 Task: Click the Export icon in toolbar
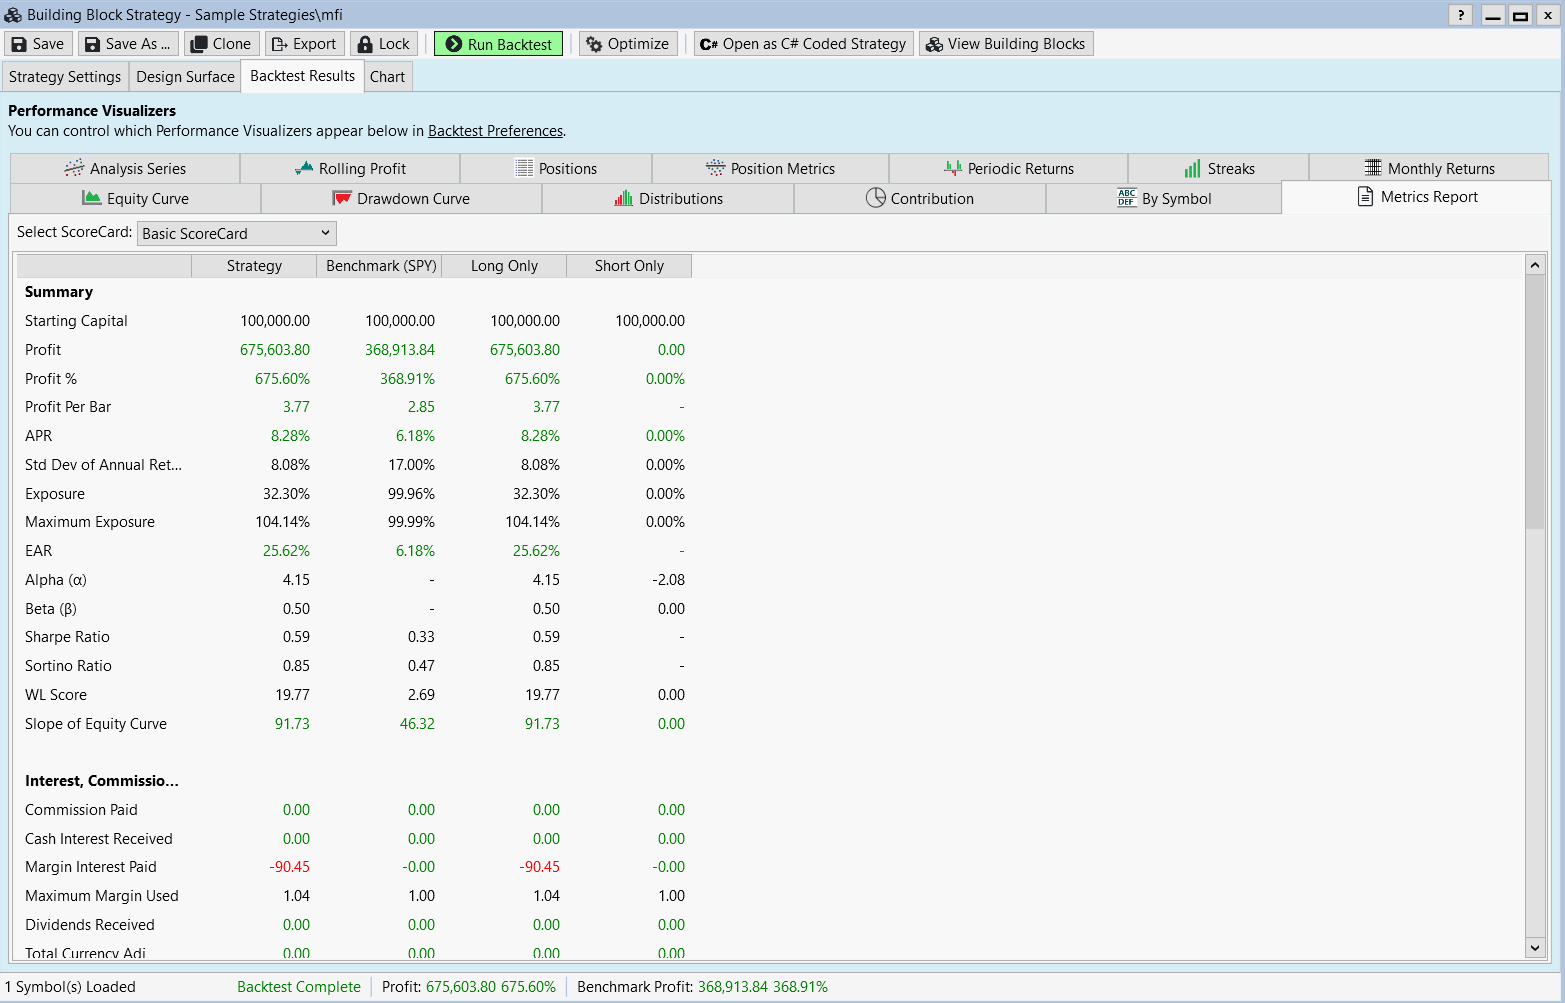coord(280,44)
